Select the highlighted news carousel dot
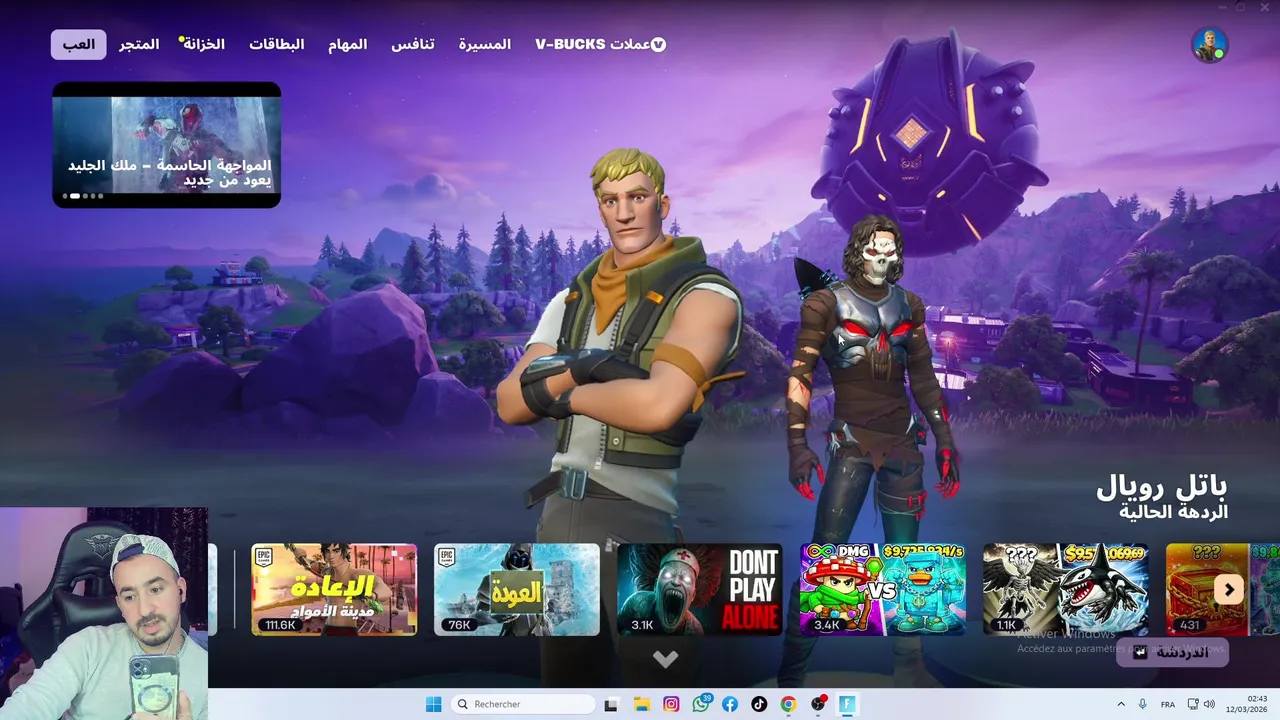 75,196
